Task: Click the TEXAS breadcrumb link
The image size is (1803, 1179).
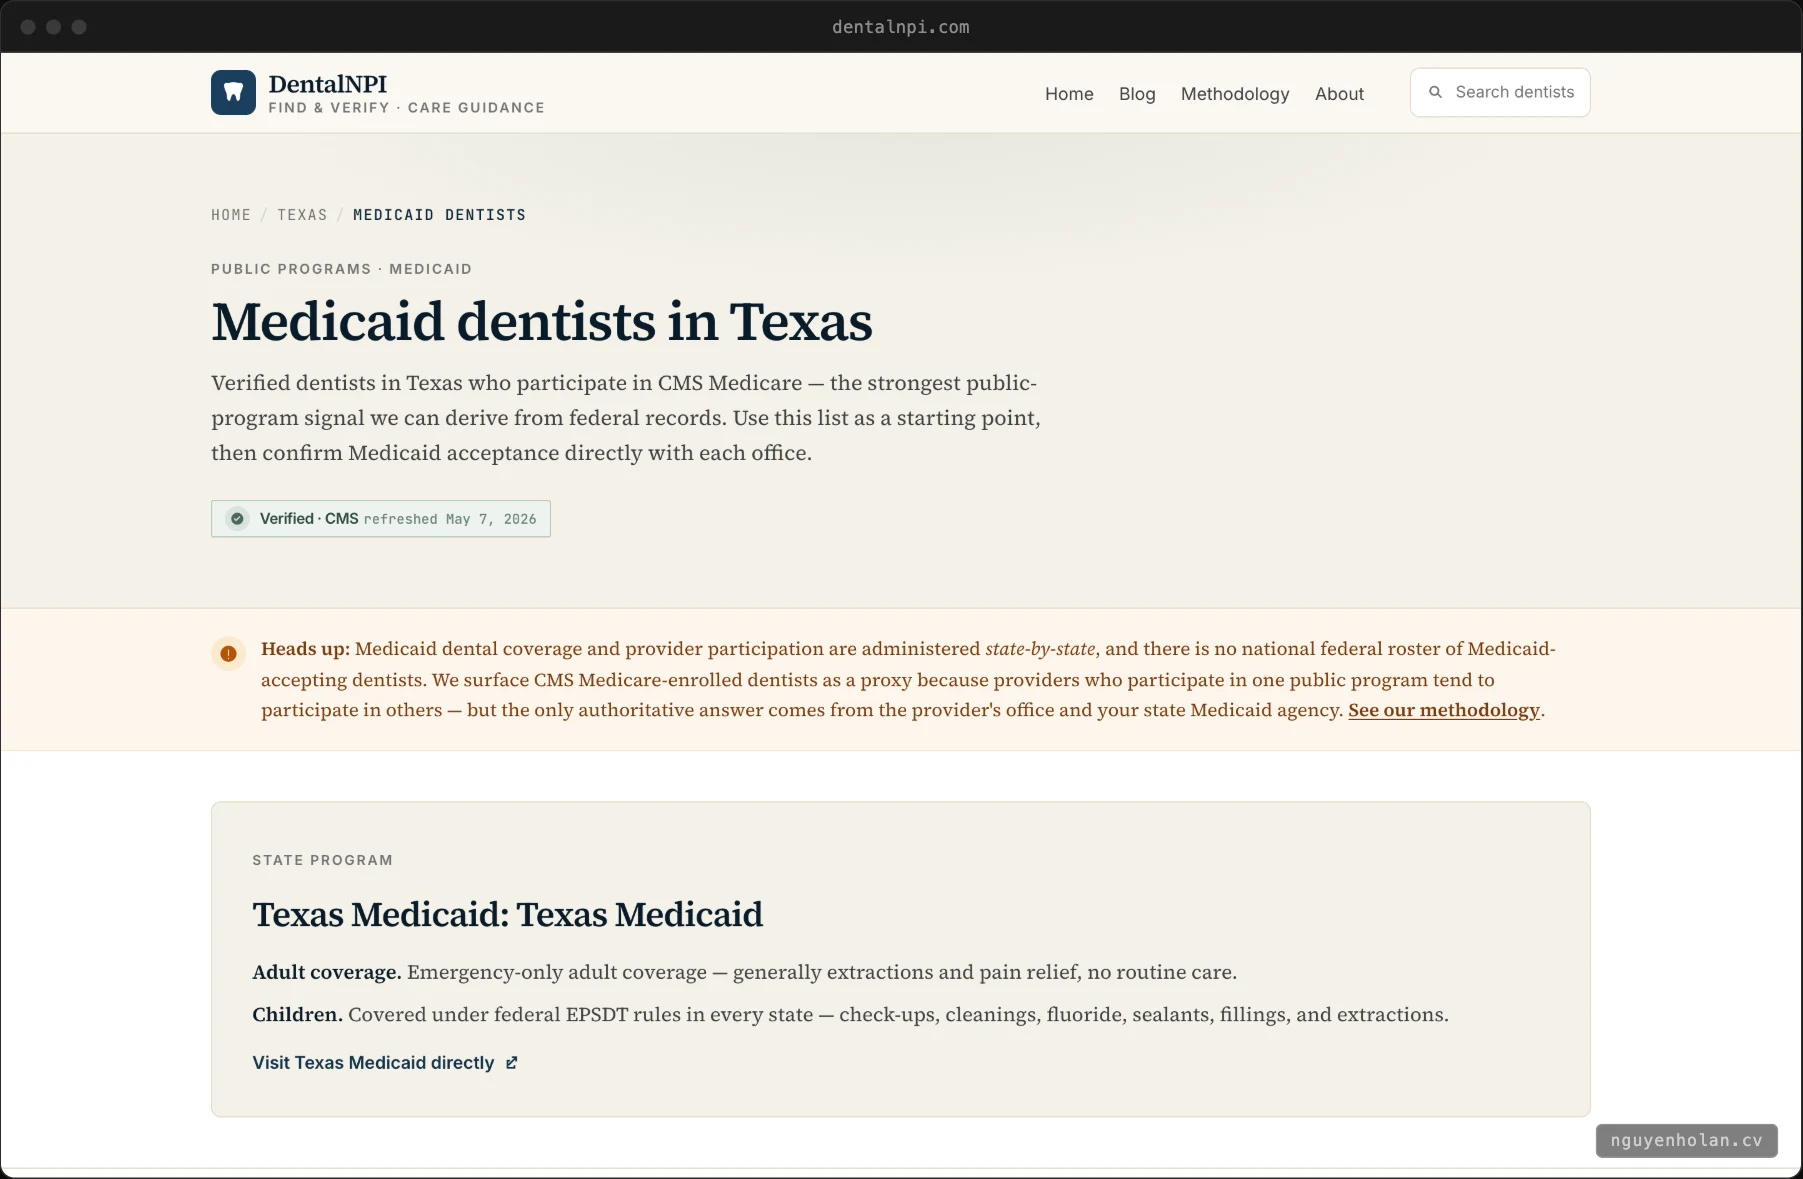Action: tap(302, 215)
